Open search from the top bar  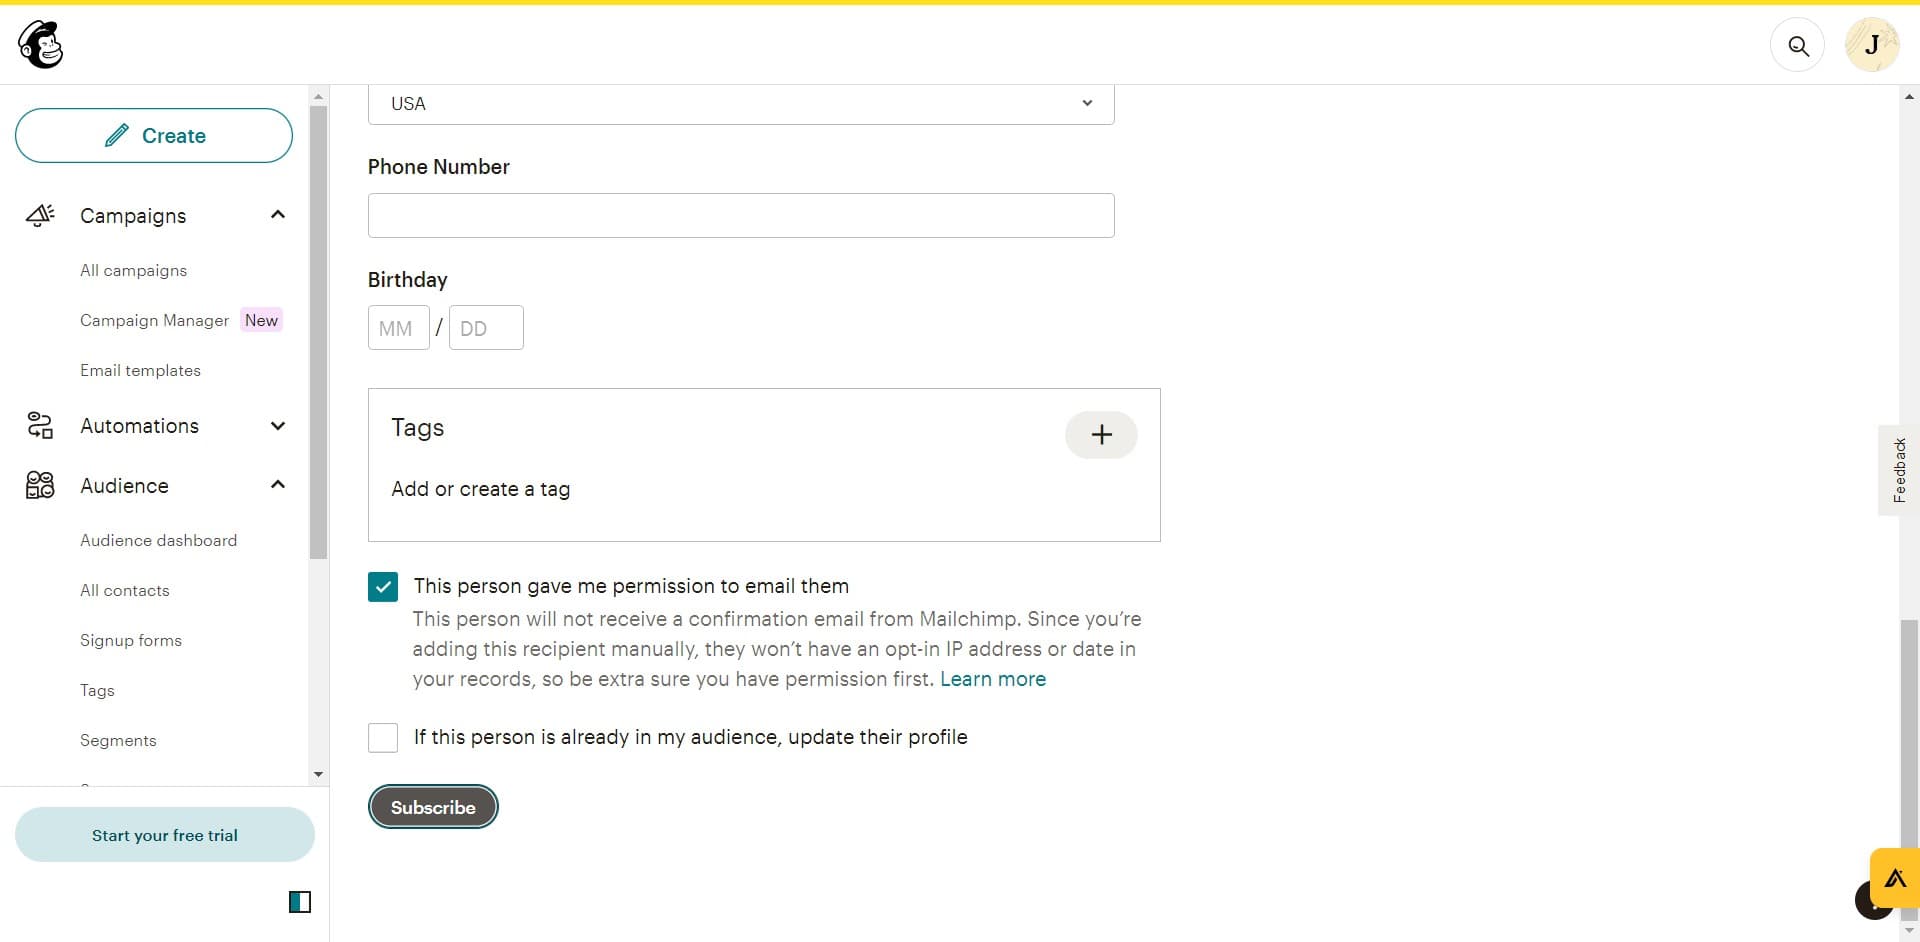click(1798, 45)
